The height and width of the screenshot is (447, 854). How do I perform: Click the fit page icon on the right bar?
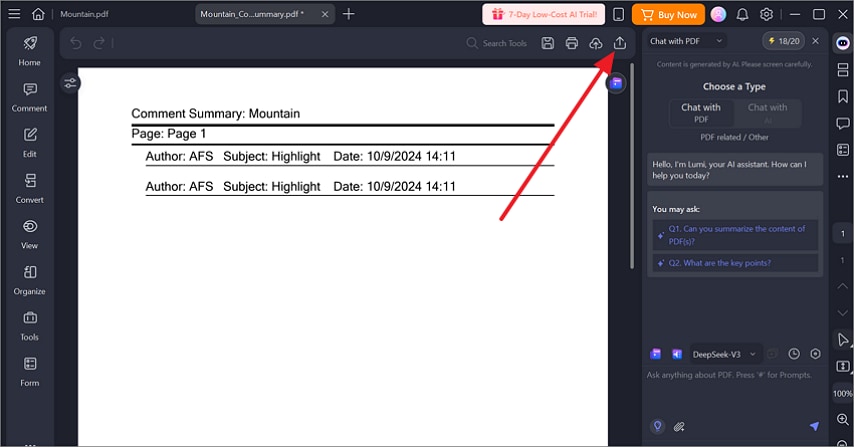[x=843, y=366]
